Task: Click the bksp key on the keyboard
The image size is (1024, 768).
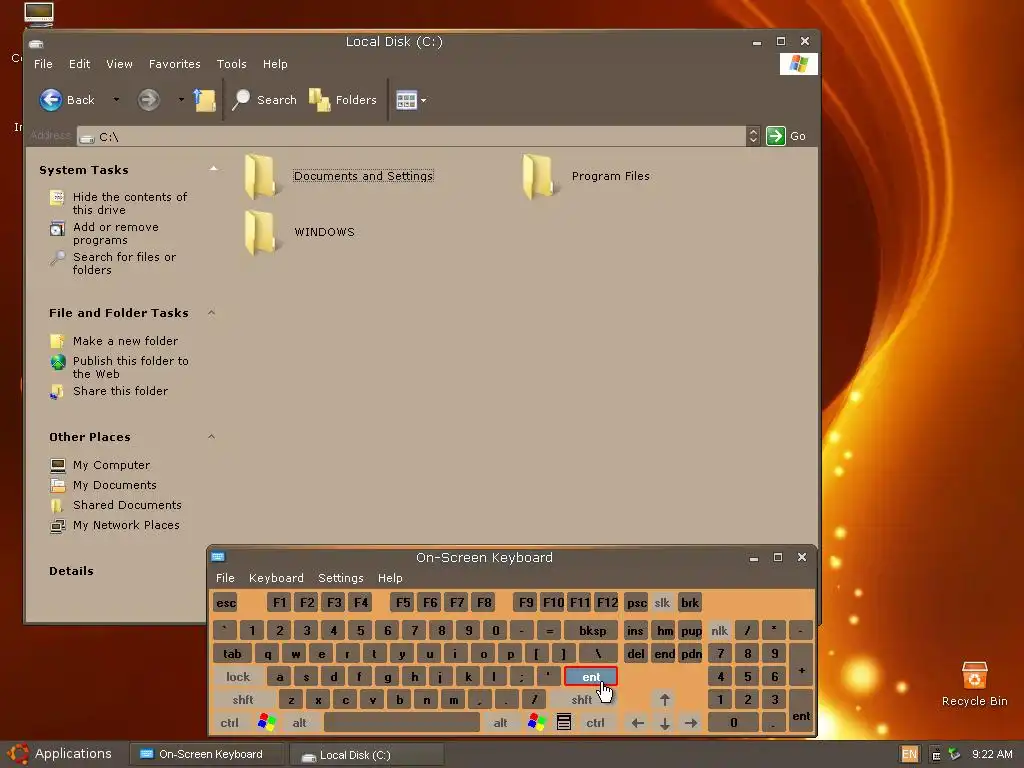Action: (x=592, y=630)
